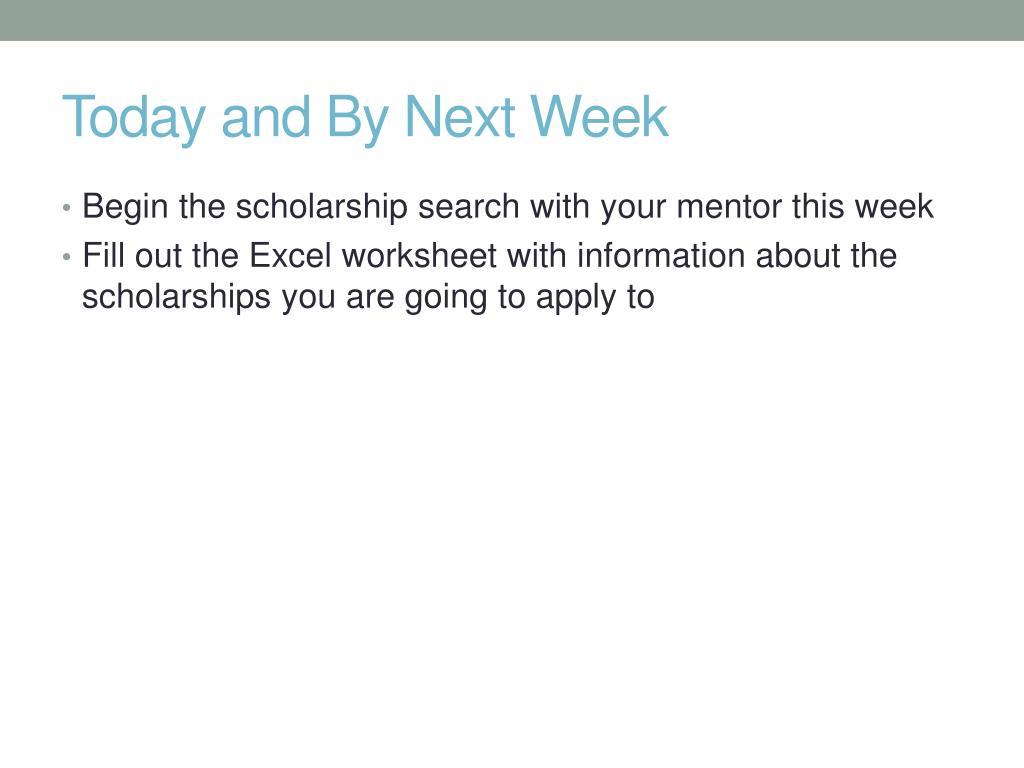This screenshot has height=768, width=1024.
Task: Click the gray header bar at the top
Action: [512, 20]
